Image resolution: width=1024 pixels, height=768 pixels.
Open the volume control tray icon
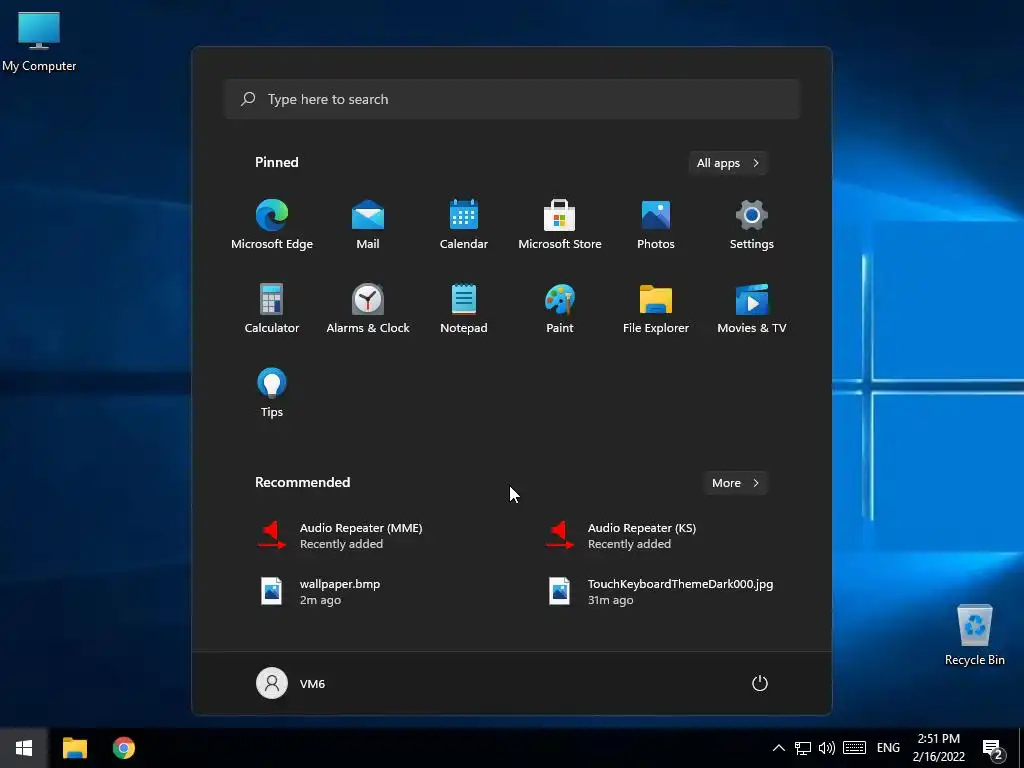pyautogui.click(x=827, y=748)
